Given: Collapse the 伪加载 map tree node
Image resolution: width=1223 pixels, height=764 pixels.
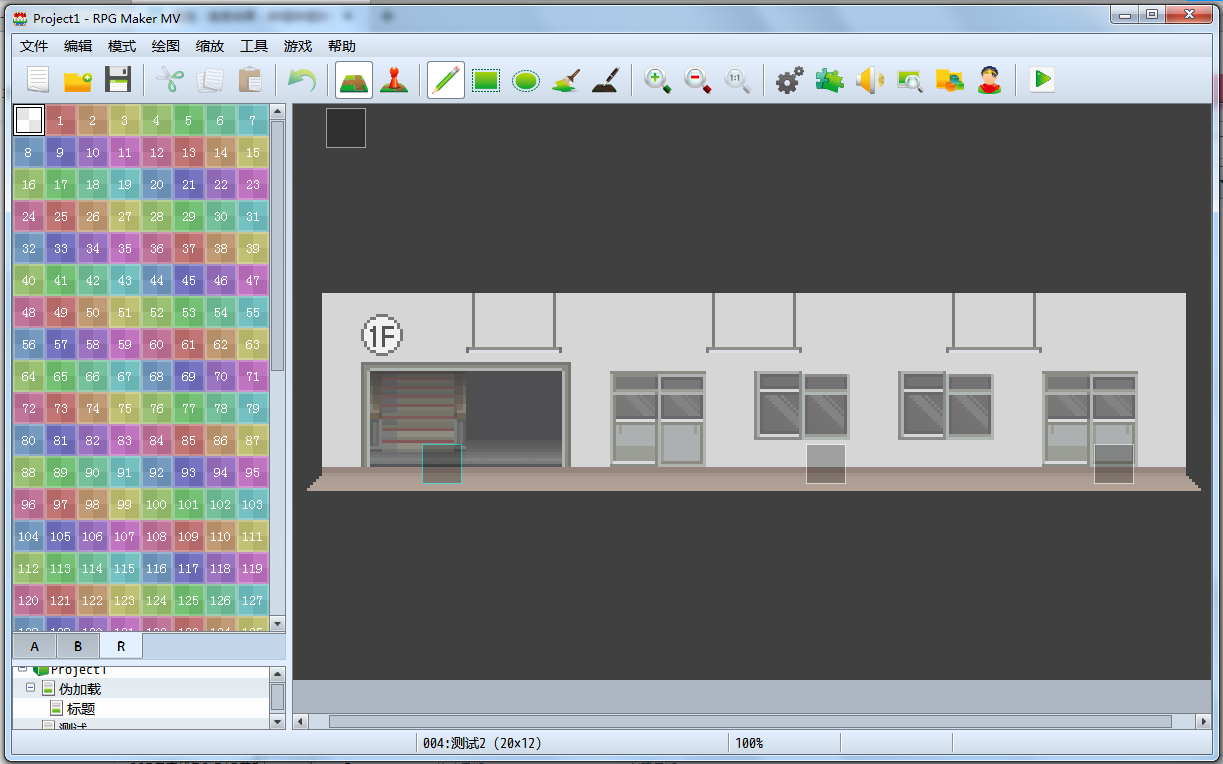Looking at the screenshot, I should point(31,688).
